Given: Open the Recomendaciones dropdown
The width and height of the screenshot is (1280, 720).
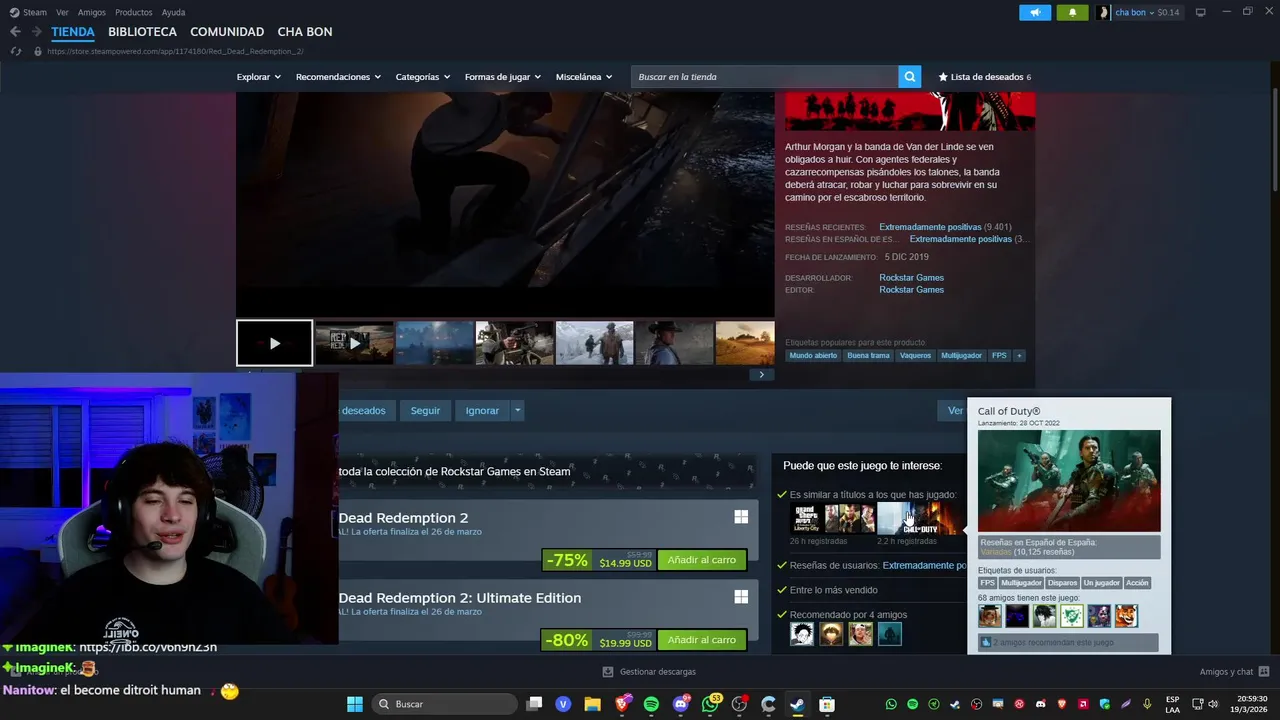Looking at the screenshot, I should pyautogui.click(x=338, y=77).
